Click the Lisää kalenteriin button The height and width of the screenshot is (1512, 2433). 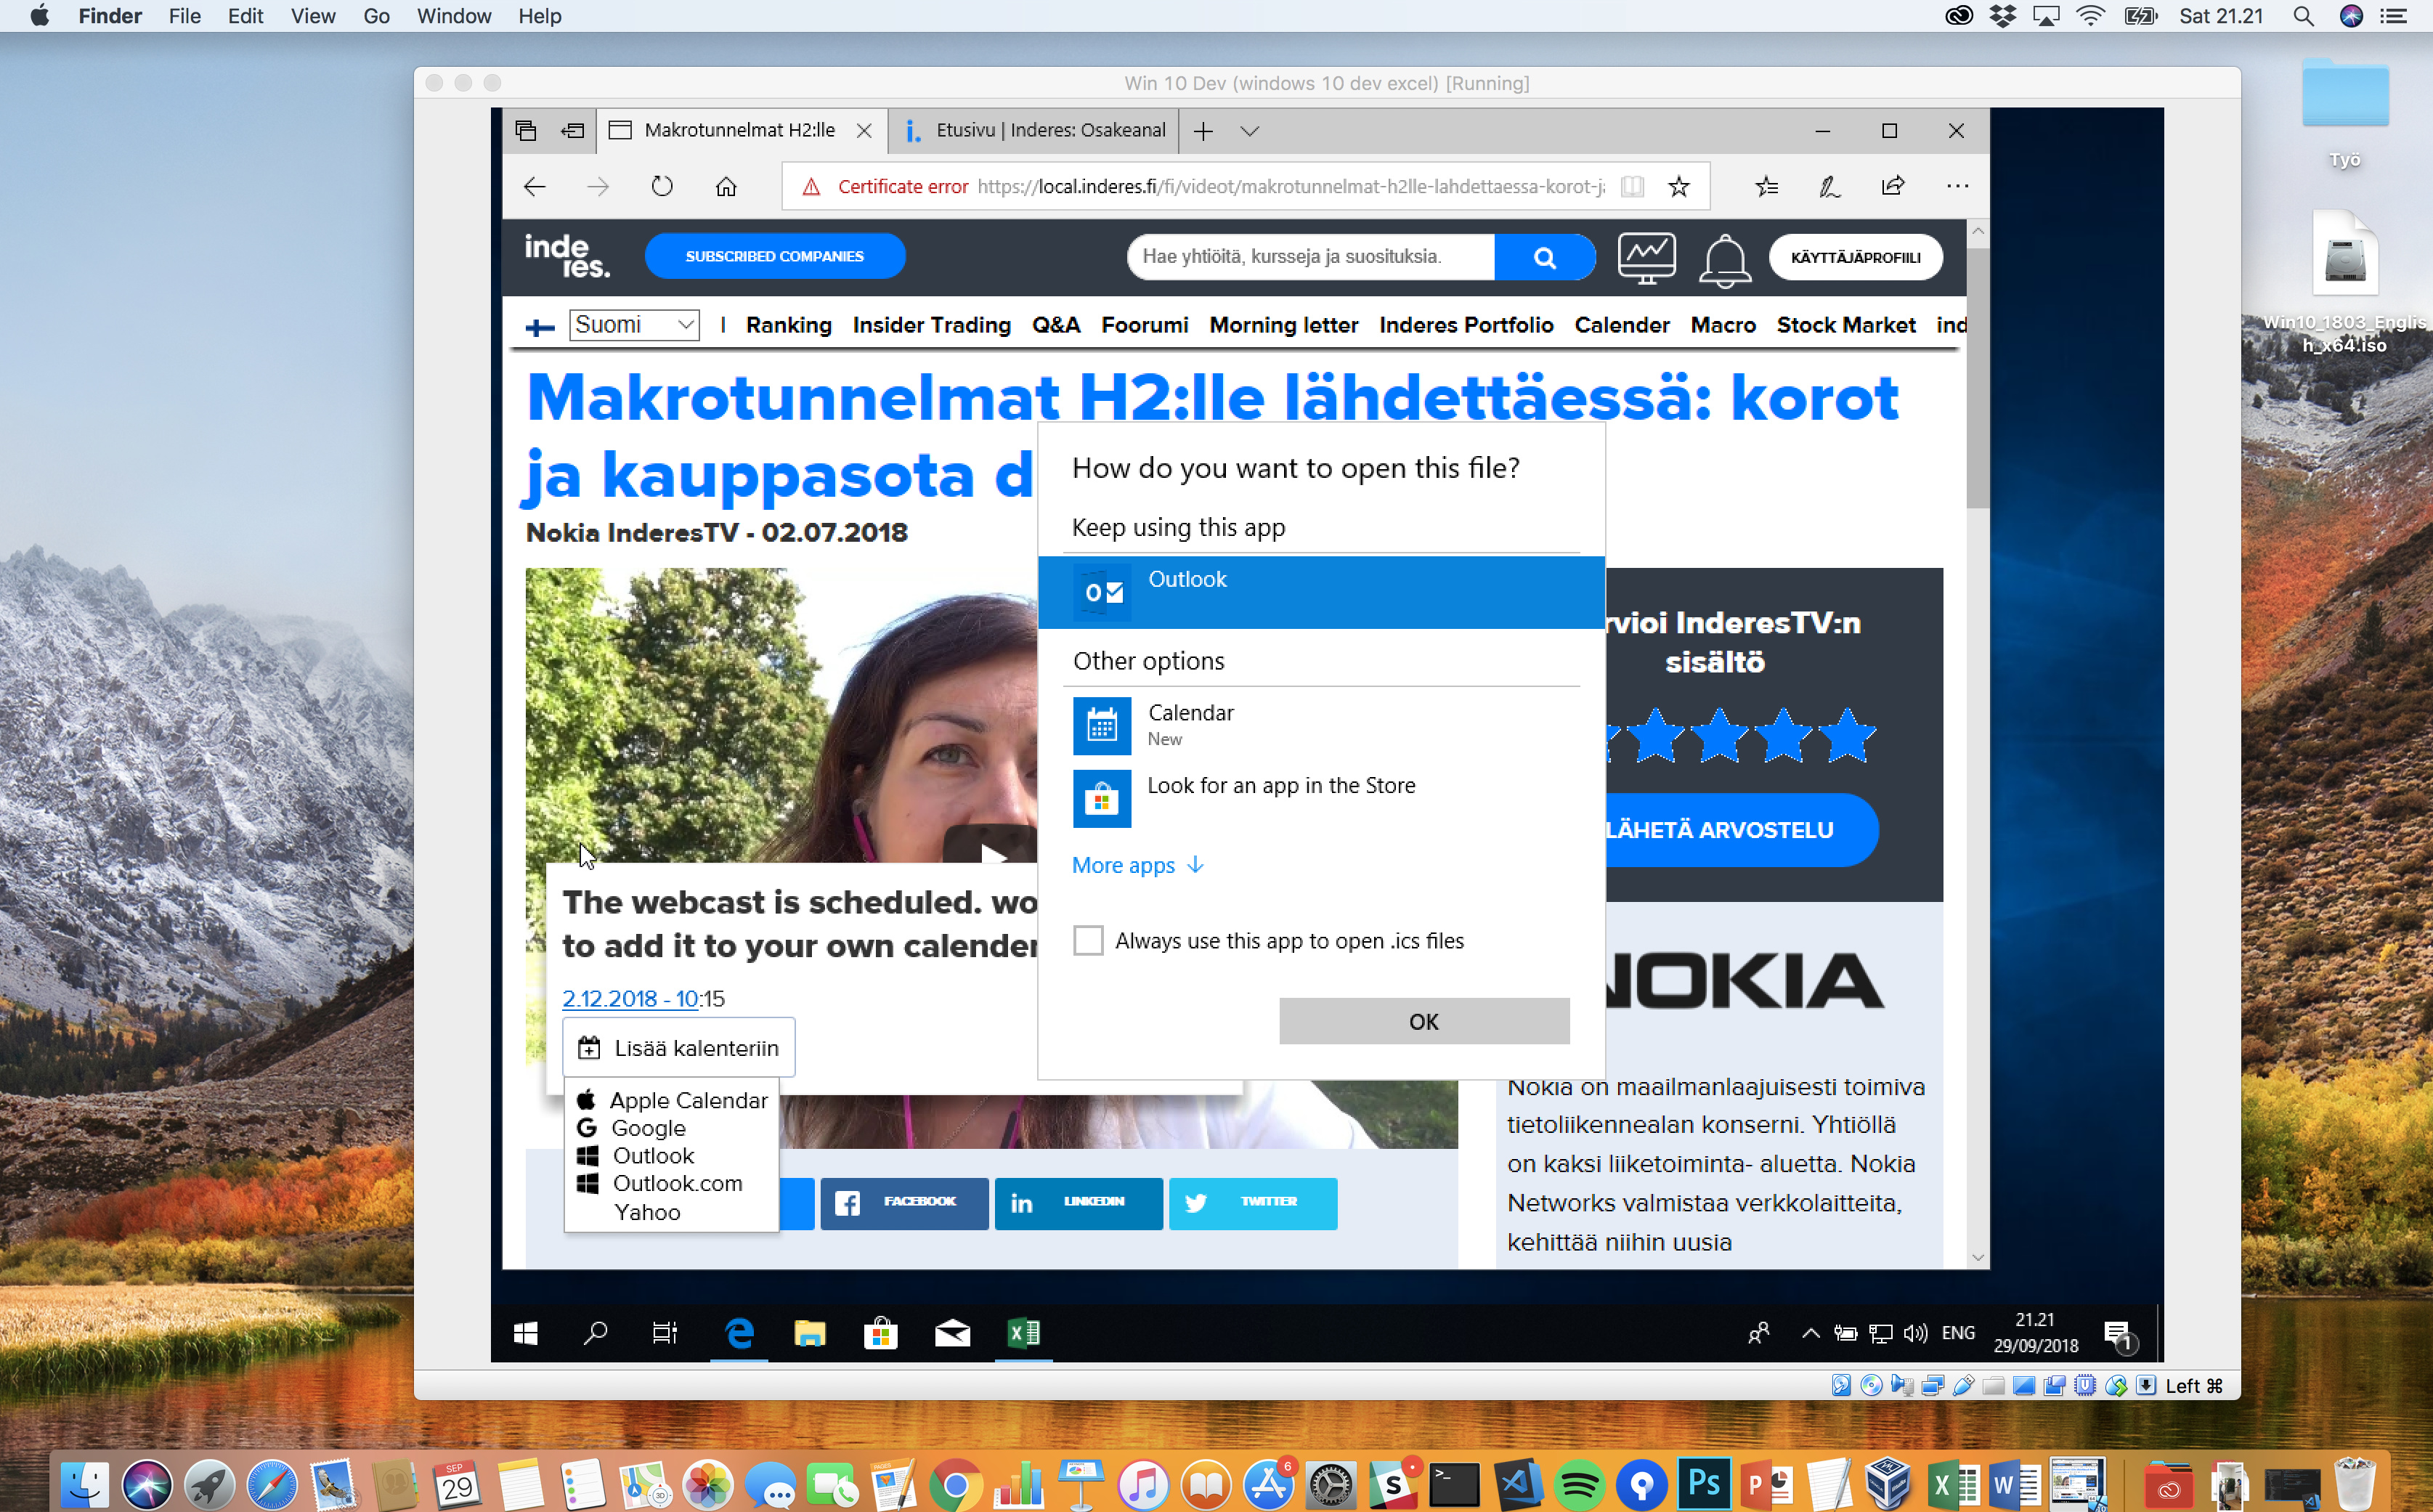(x=679, y=1047)
